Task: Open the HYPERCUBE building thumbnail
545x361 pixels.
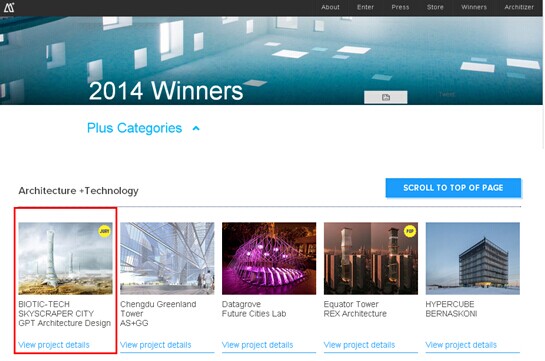Action: [473, 259]
